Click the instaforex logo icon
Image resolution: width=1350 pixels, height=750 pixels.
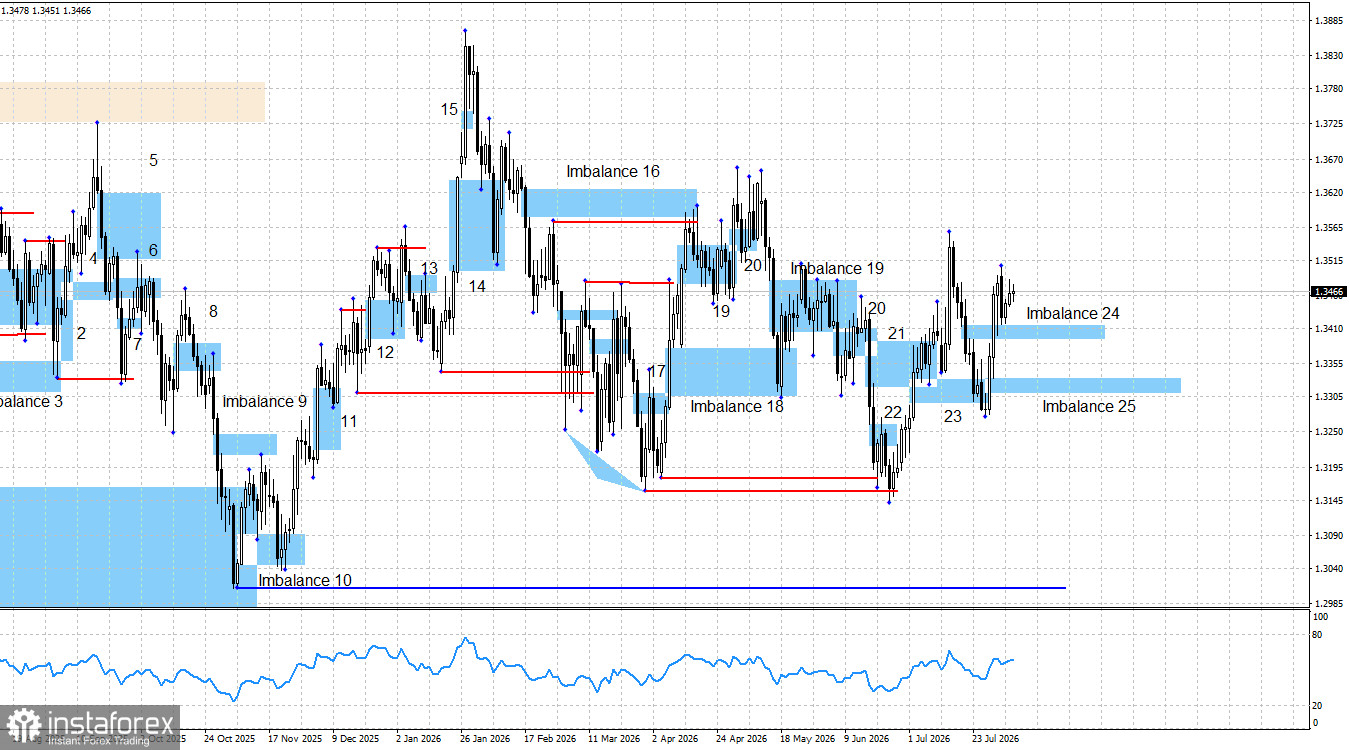[24, 724]
